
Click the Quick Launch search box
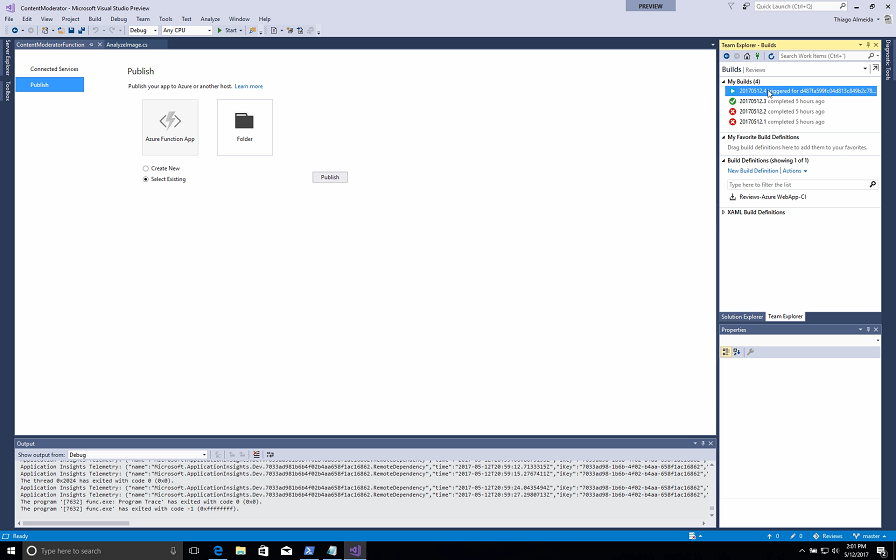pos(800,6)
